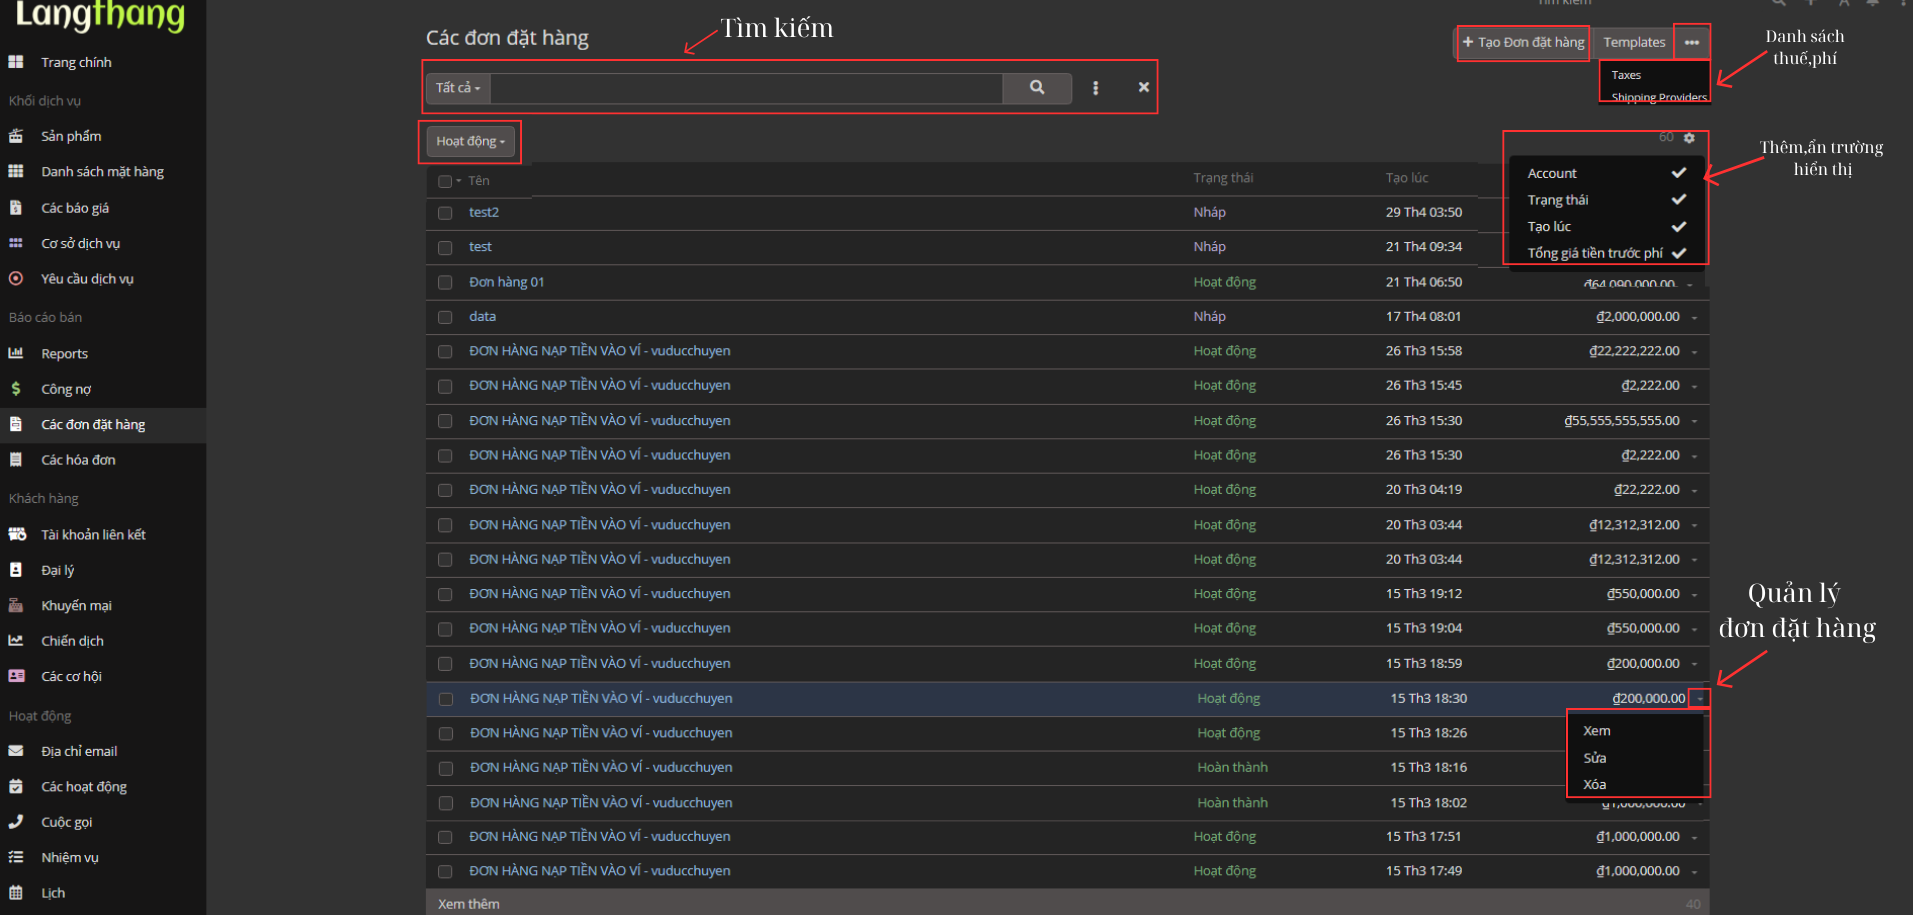
Task: Click Xem thêm to load more orders
Action: [469, 904]
